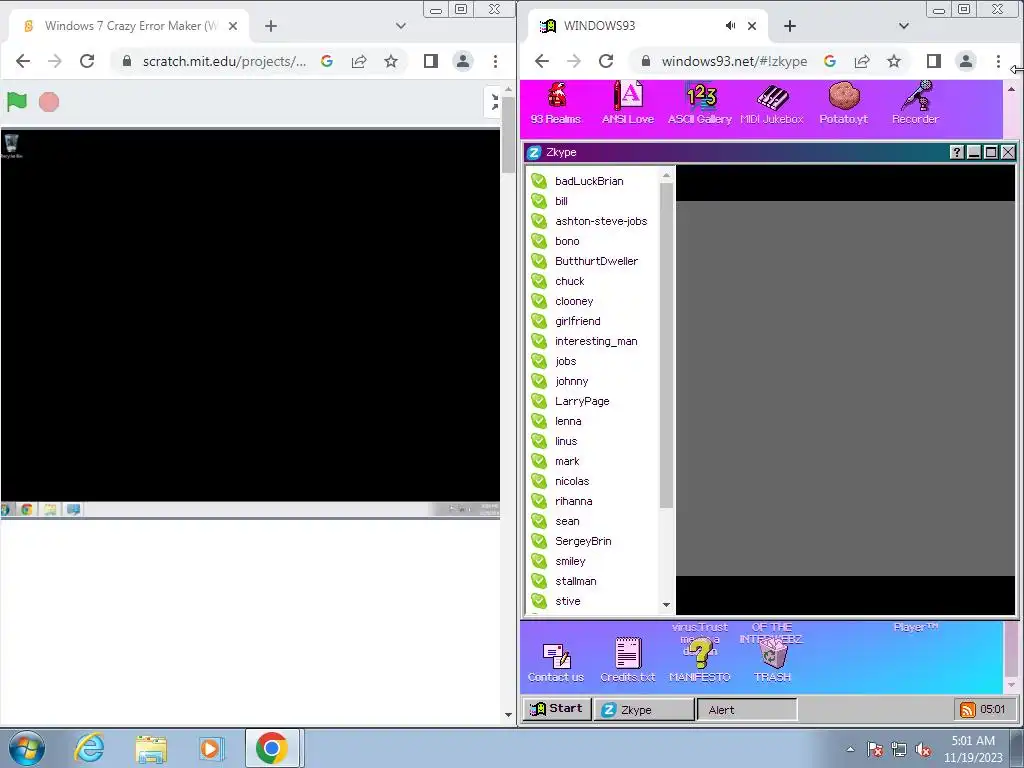Screen dimensions: 1024x768
Task: Reload the windows93.net page
Action: tap(606, 61)
